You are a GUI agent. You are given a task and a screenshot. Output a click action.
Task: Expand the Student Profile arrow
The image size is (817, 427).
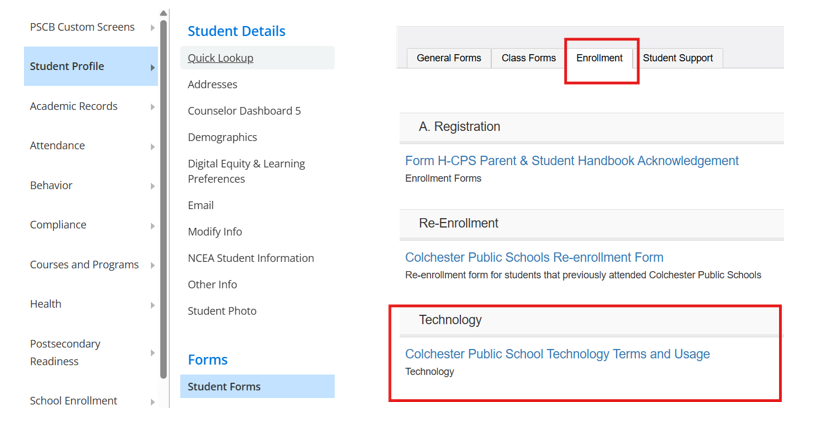click(x=153, y=67)
